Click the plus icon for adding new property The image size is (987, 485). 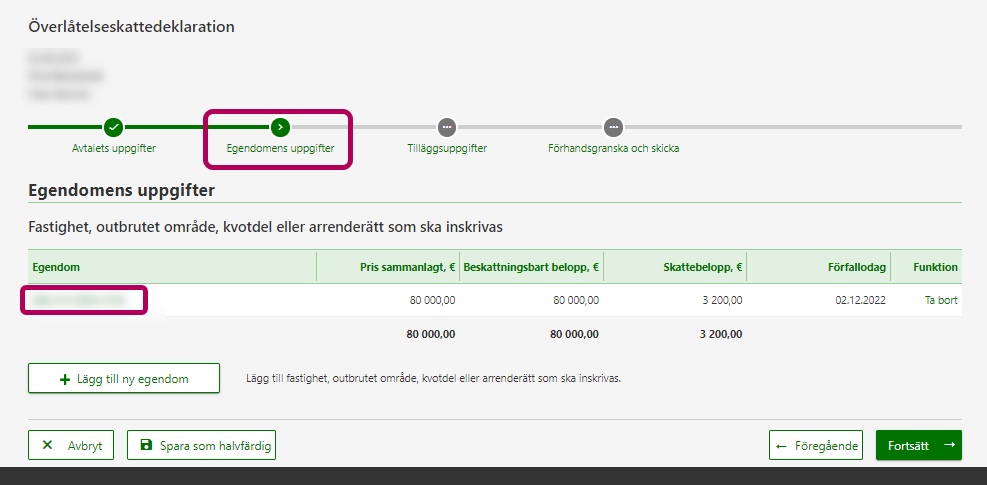pos(66,379)
